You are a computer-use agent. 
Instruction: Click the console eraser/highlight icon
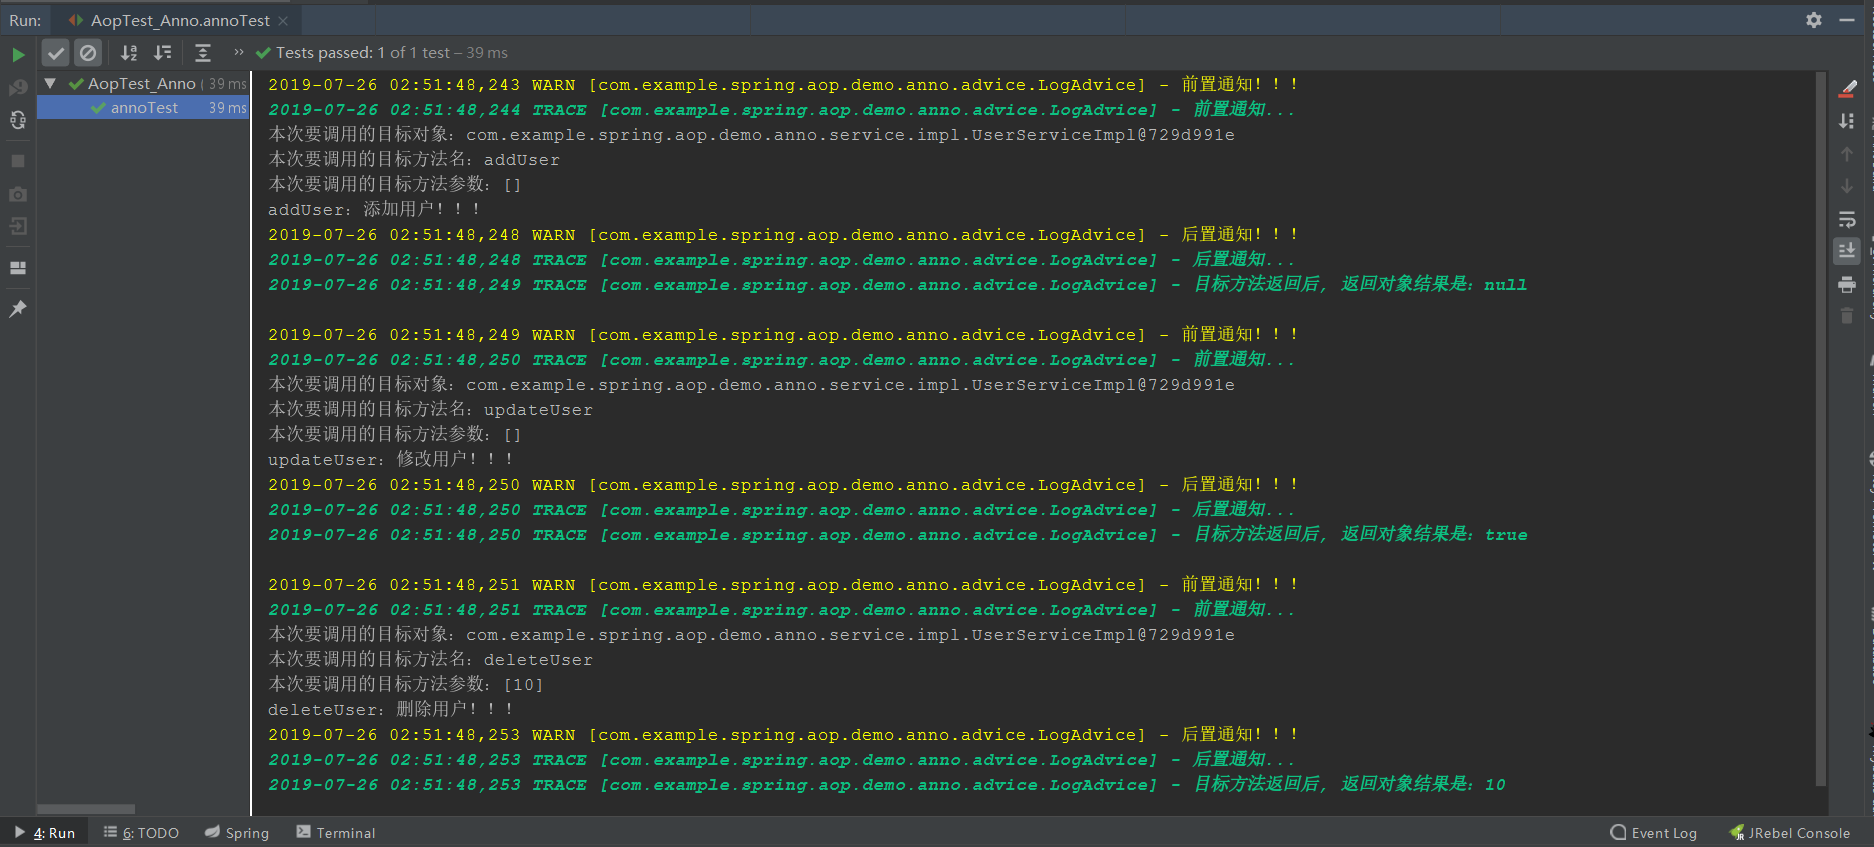tap(1847, 89)
